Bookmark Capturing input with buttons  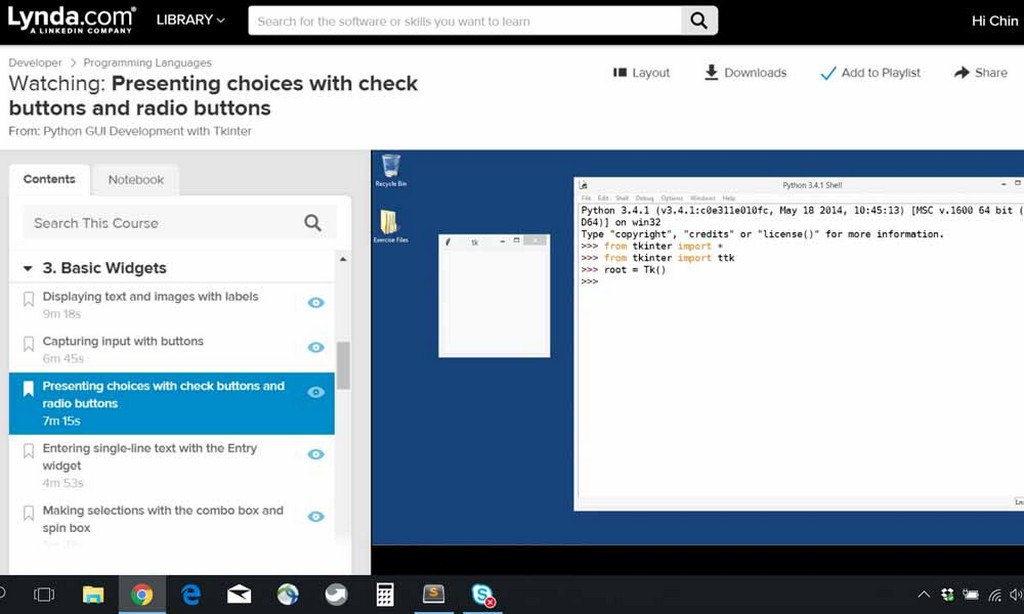(x=29, y=344)
